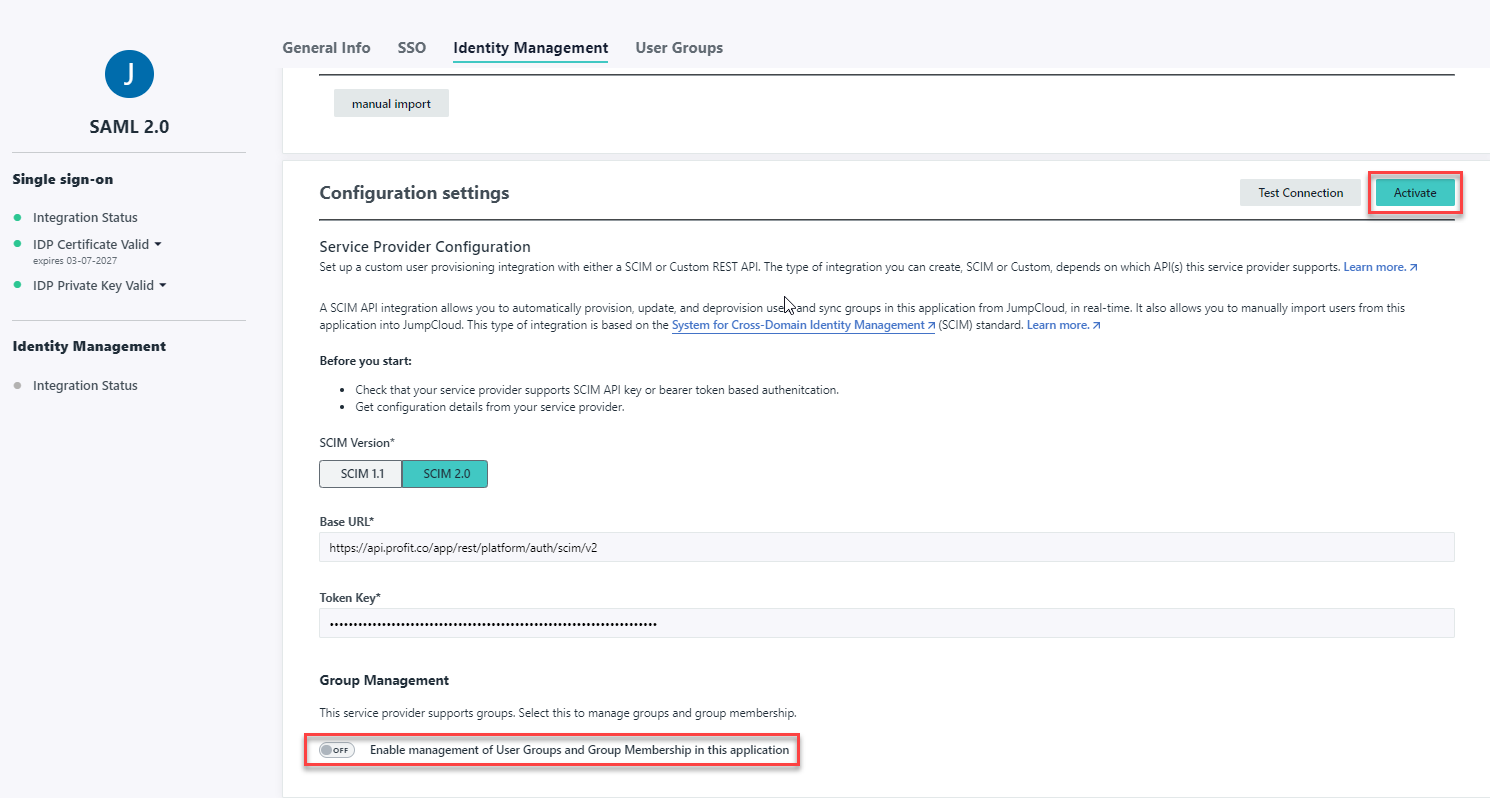Click green status dot beside IDP Certificate Valid
The width and height of the screenshot is (1490, 798).
click(18, 244)
